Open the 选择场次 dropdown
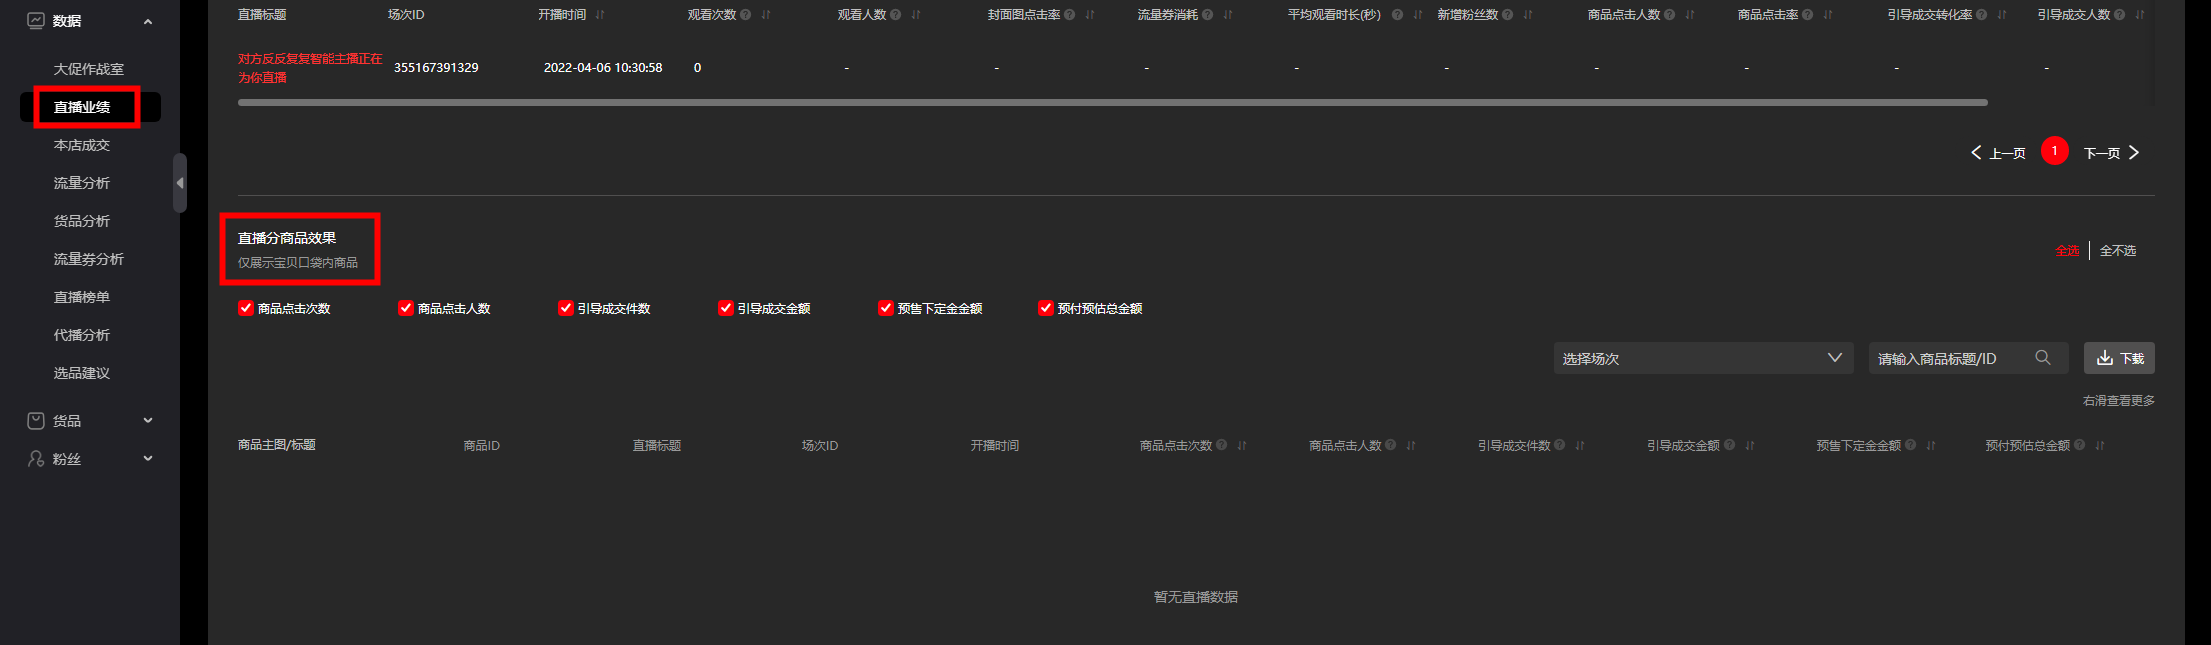The width and height of the screenshot is (2211, 645). pos(1703,358)
